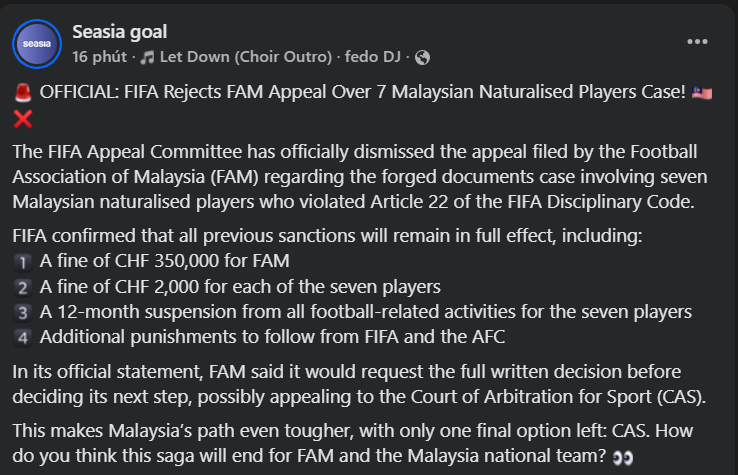Click the number 4 keycap icon
Screen dimensions: 738x475
24,337
